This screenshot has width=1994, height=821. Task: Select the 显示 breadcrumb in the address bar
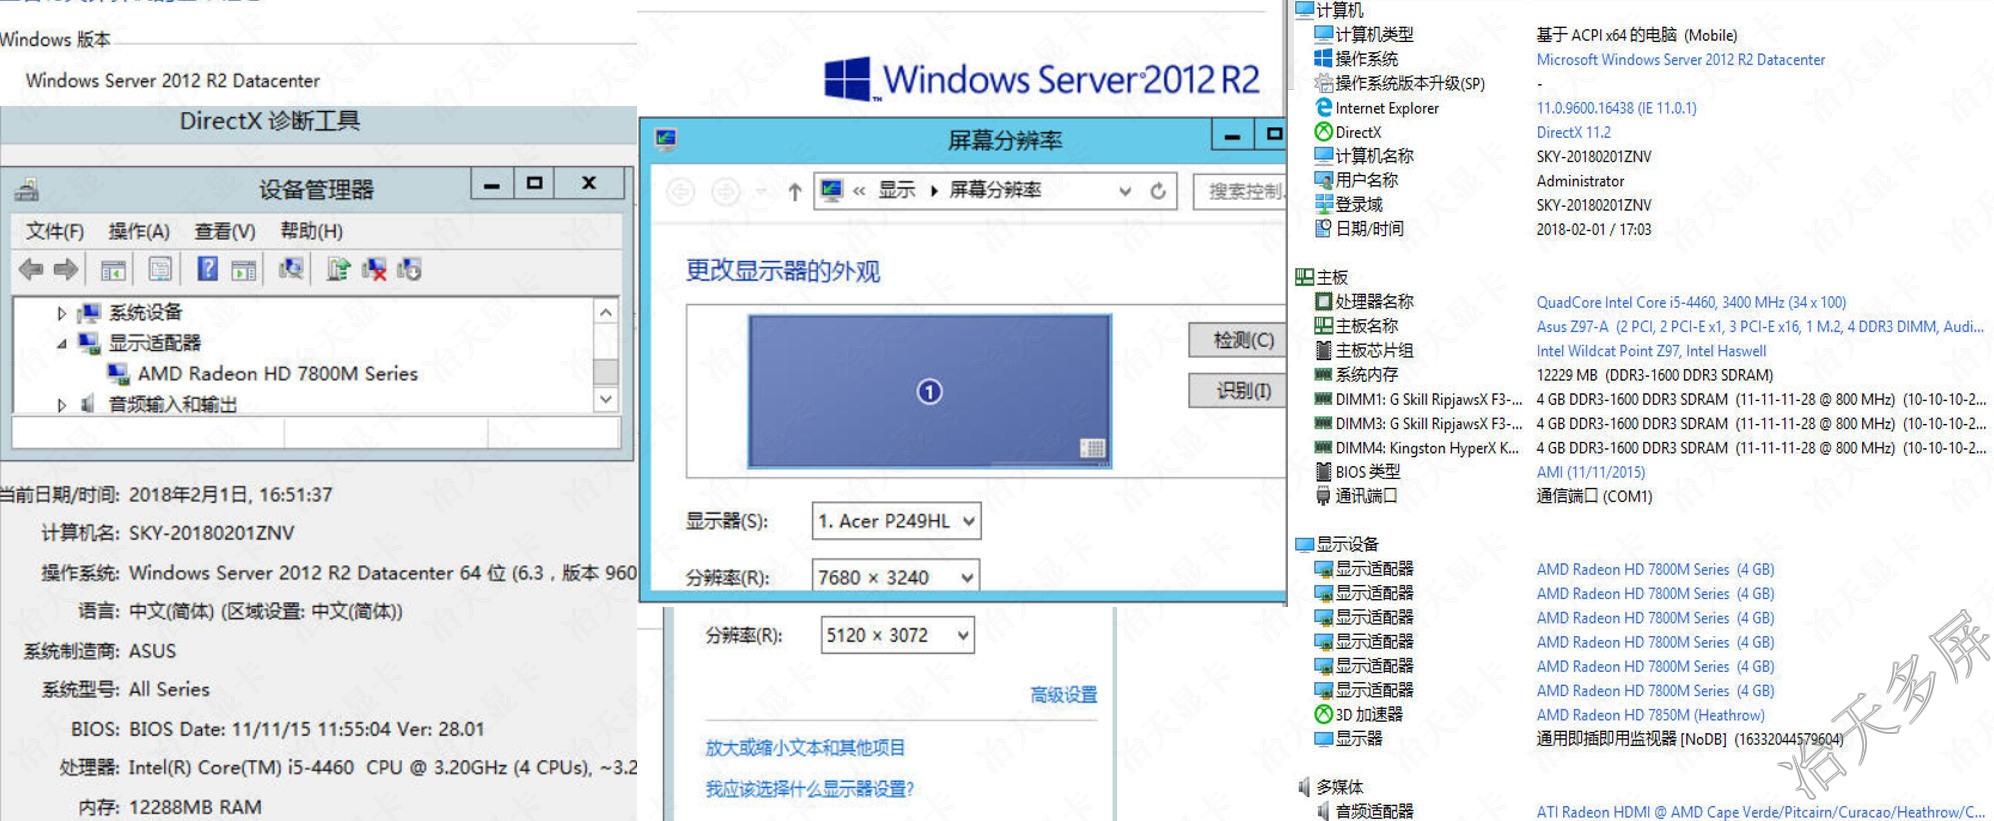point(896,190)
